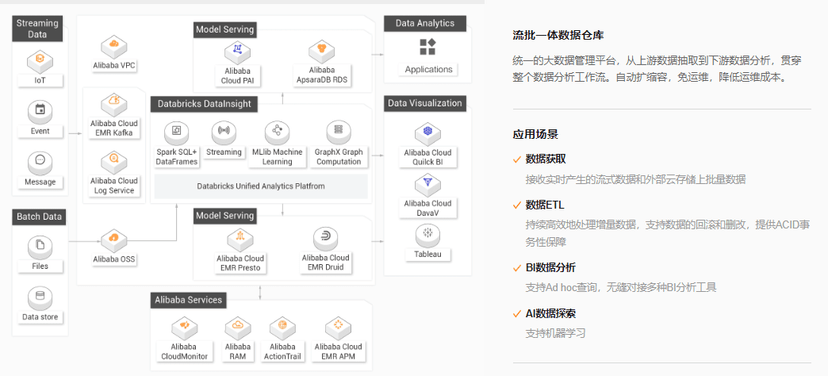The height and width of the screenshot is (376, 828).
Task: Click the Event calendar icon
Action: [x=40, y=111]
